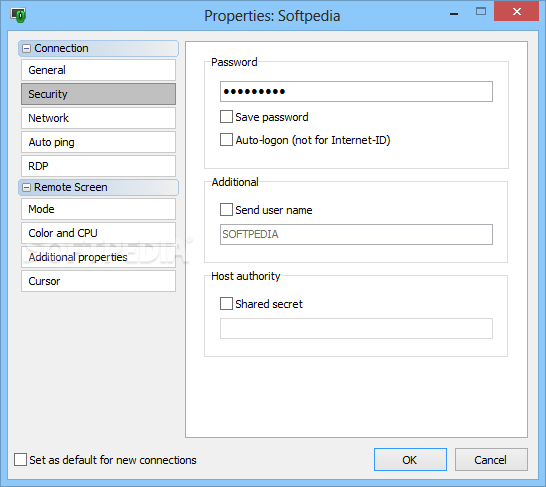This screenshot has width=546, height=487.
Task: Open the Cursor settings page
Action: pyautogui.click(x=98, y=281)
